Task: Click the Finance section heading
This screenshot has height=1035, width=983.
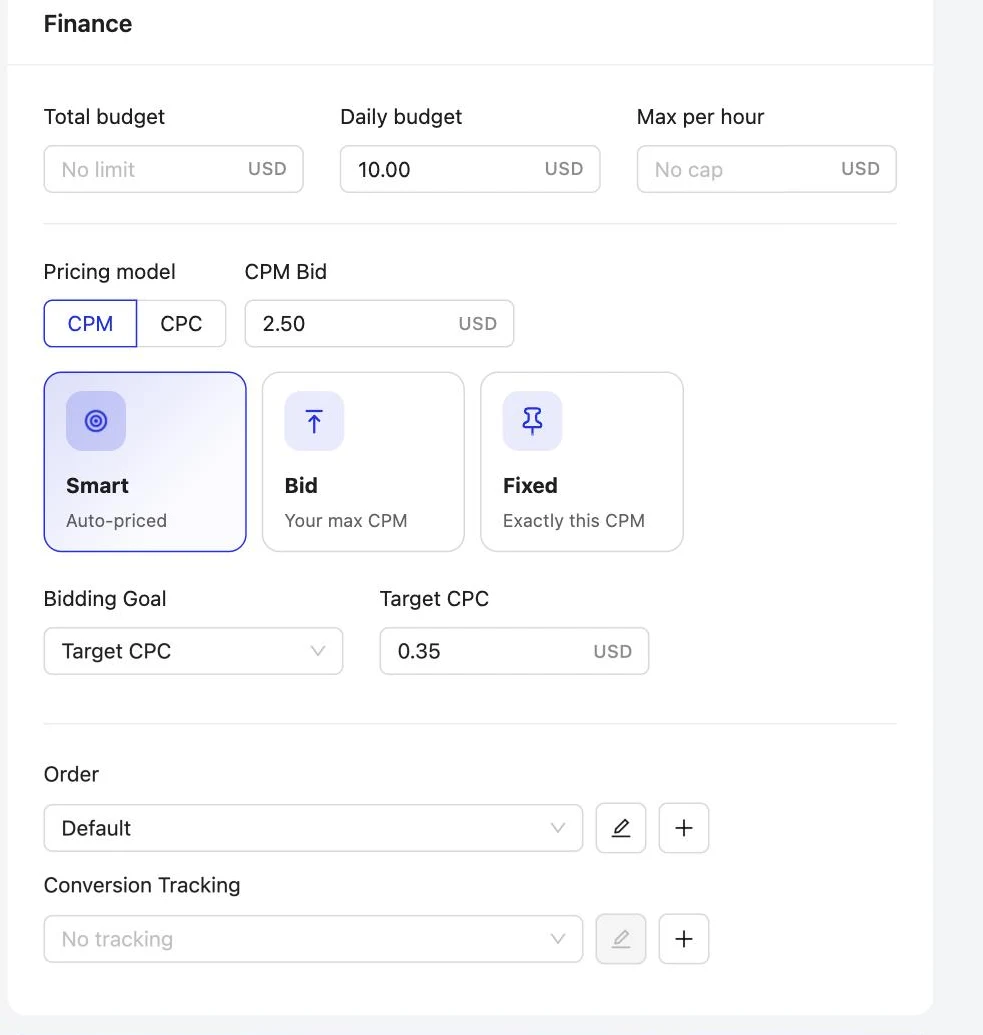Action: point(88,24)
